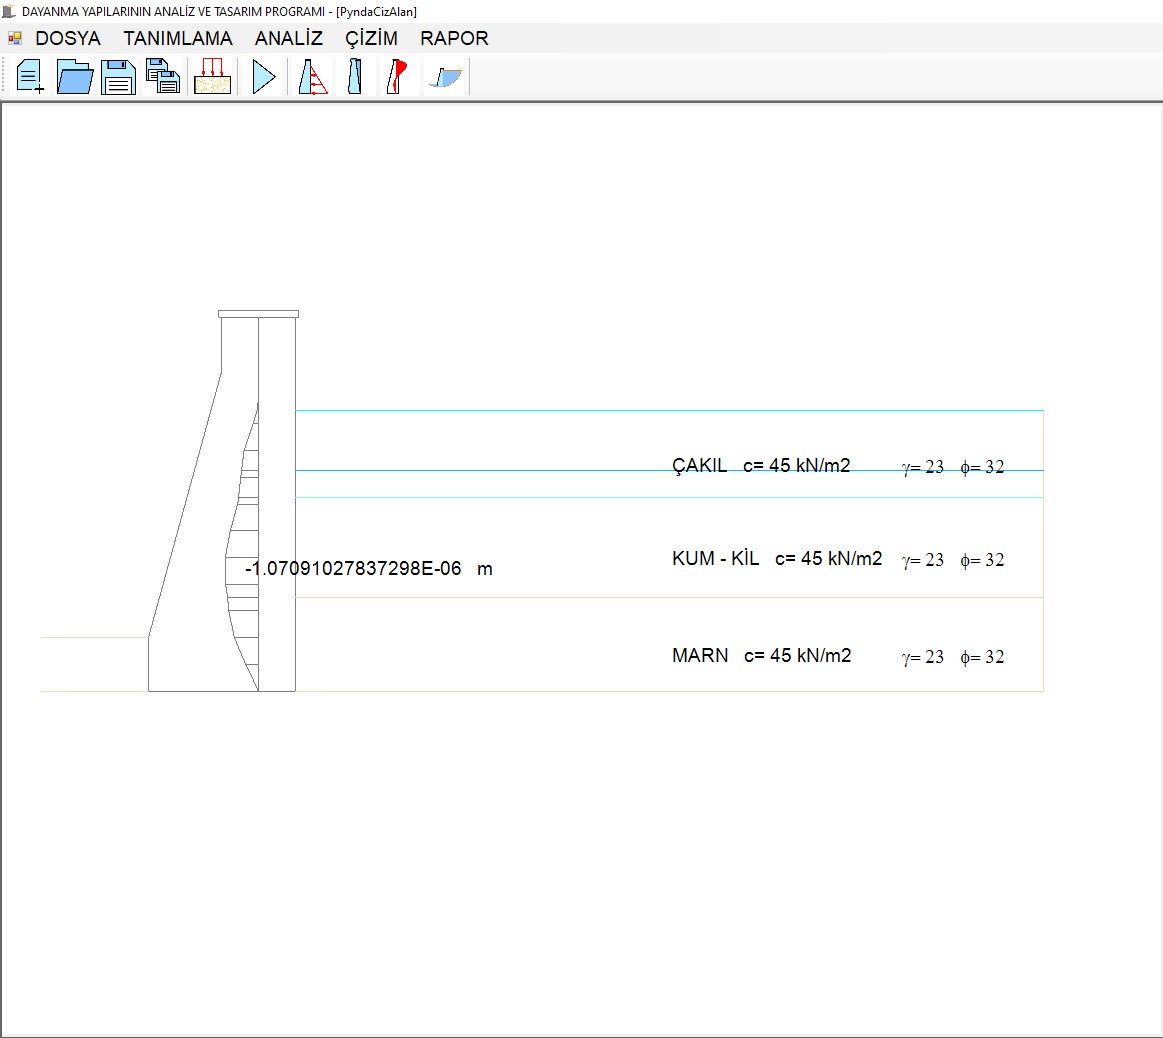Save the project using the single floppy disk icon
1163x1038 pixels.
[x=118, y=77]
